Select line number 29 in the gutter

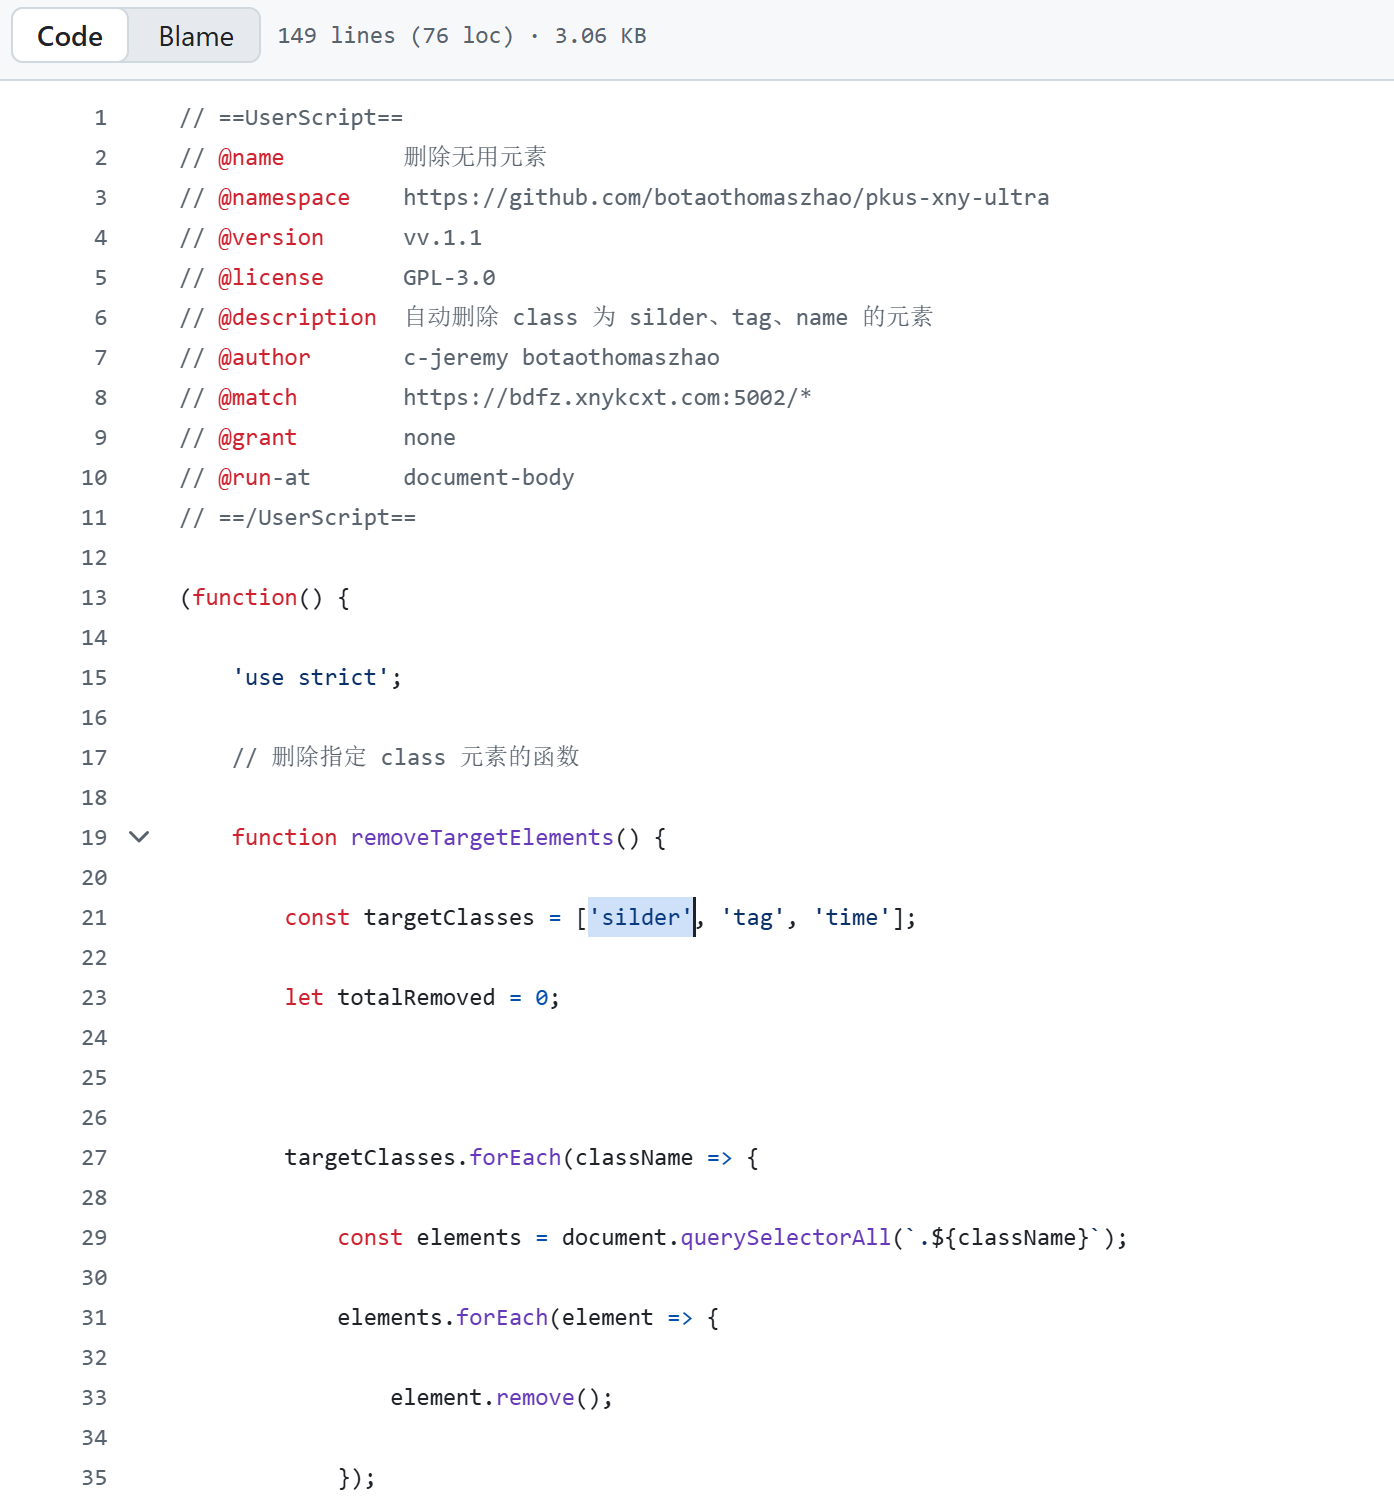click(x=94, y=1238)
